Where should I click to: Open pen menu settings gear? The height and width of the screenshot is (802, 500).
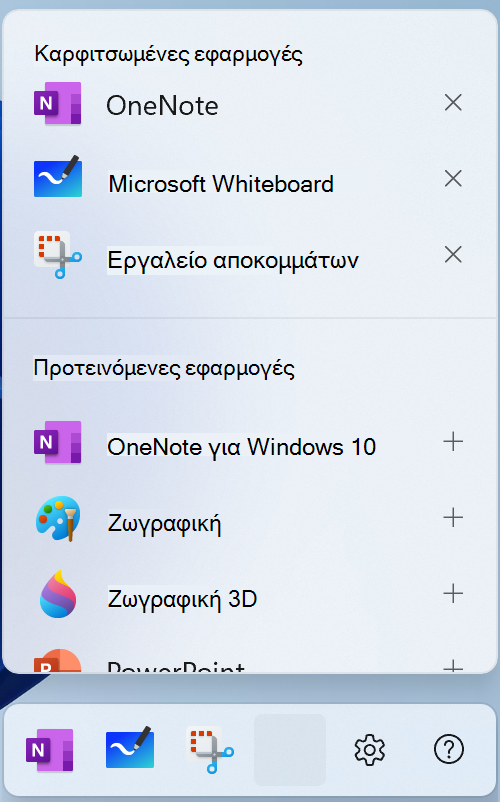click(x=370, y=750)
